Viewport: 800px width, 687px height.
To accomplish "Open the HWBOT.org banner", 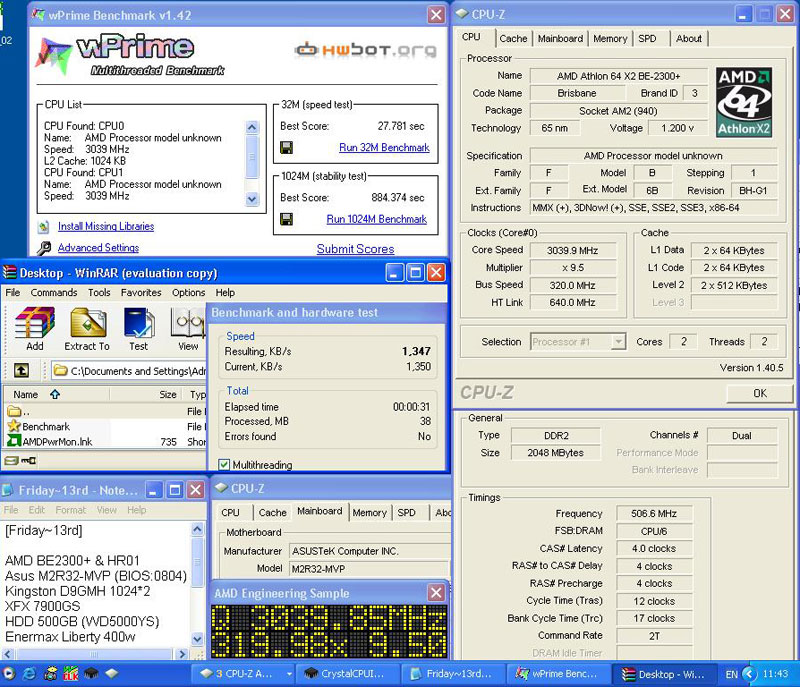I will [365, 50].
